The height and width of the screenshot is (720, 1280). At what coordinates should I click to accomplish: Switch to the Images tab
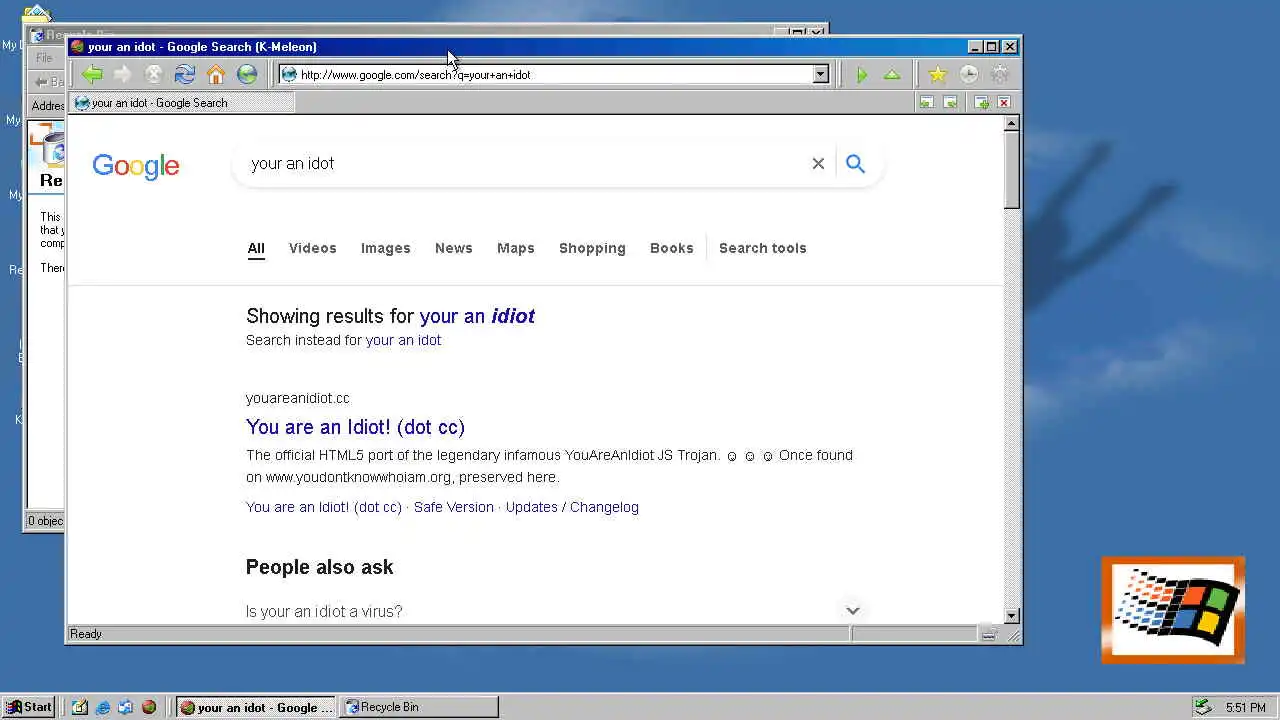[386, 248]
